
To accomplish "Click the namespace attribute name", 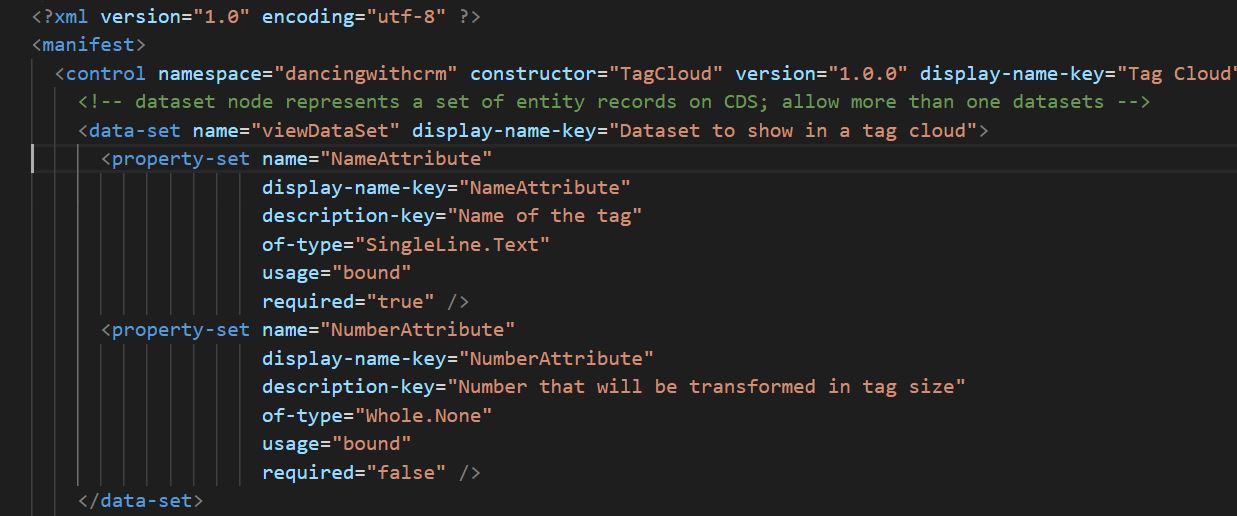I will [210, 74].
